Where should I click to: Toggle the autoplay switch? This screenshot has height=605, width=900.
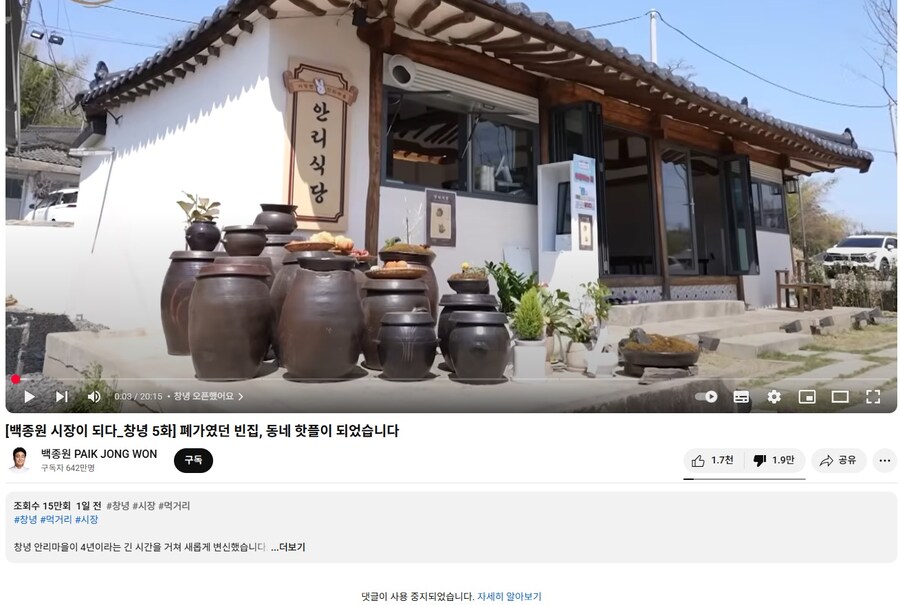tap(706, 397)
